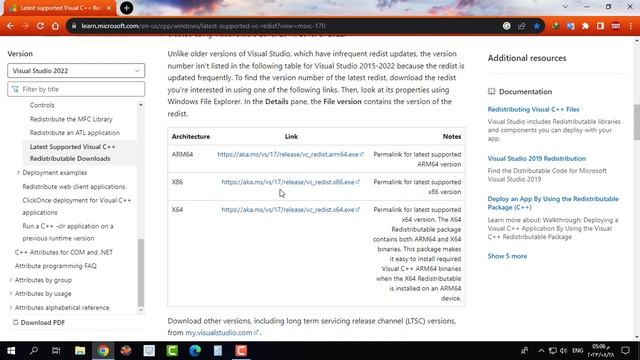640x360 pixels.
Task: Open the red C app in taskbar
Action: (x=241, y=351)
